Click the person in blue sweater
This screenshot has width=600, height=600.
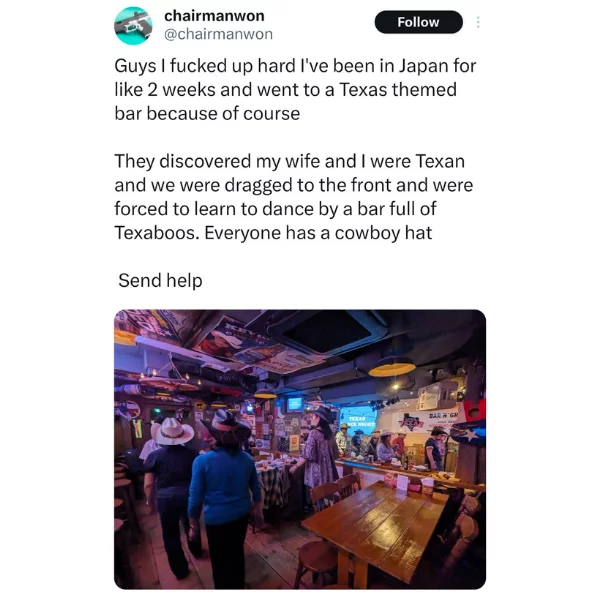pyautogui.click(x=225, y=494)
